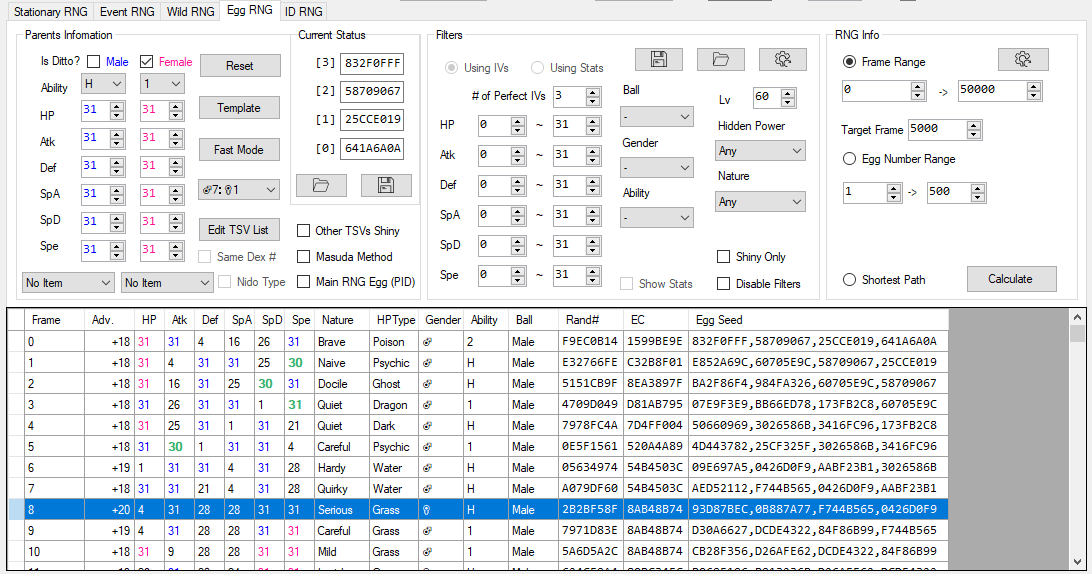1092x574 pixels.
Task: Open the Current Status load folder icon
Action: click(321, 186)
